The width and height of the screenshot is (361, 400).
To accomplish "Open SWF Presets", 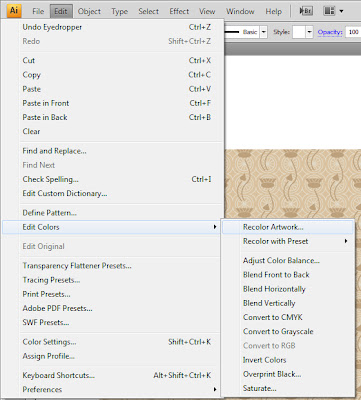I will coord(113,322).
